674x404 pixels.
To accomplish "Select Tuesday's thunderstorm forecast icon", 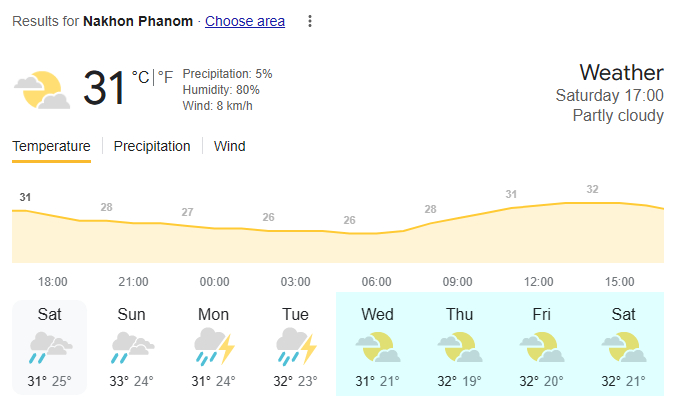I will 296,346.
